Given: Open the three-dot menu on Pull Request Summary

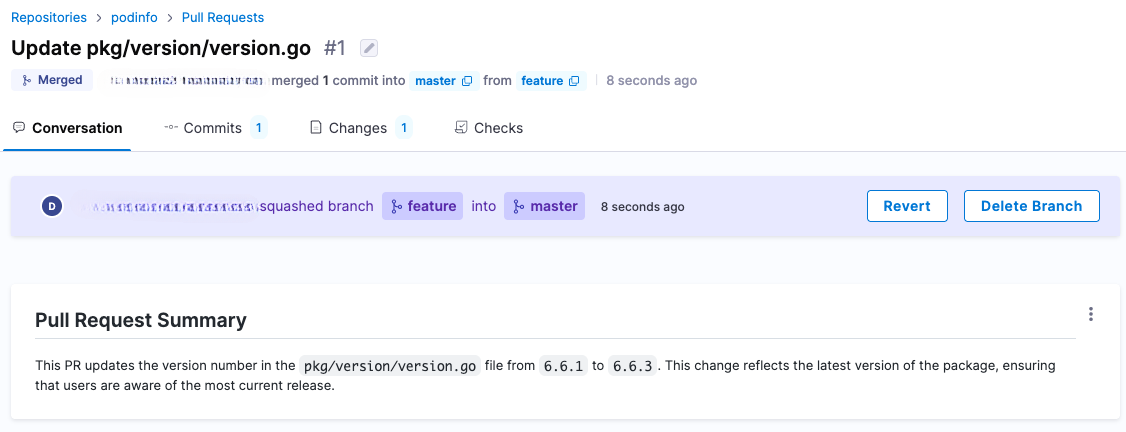Looking at the screenshot, I should pyautogui.click(x=1090, y=314).
